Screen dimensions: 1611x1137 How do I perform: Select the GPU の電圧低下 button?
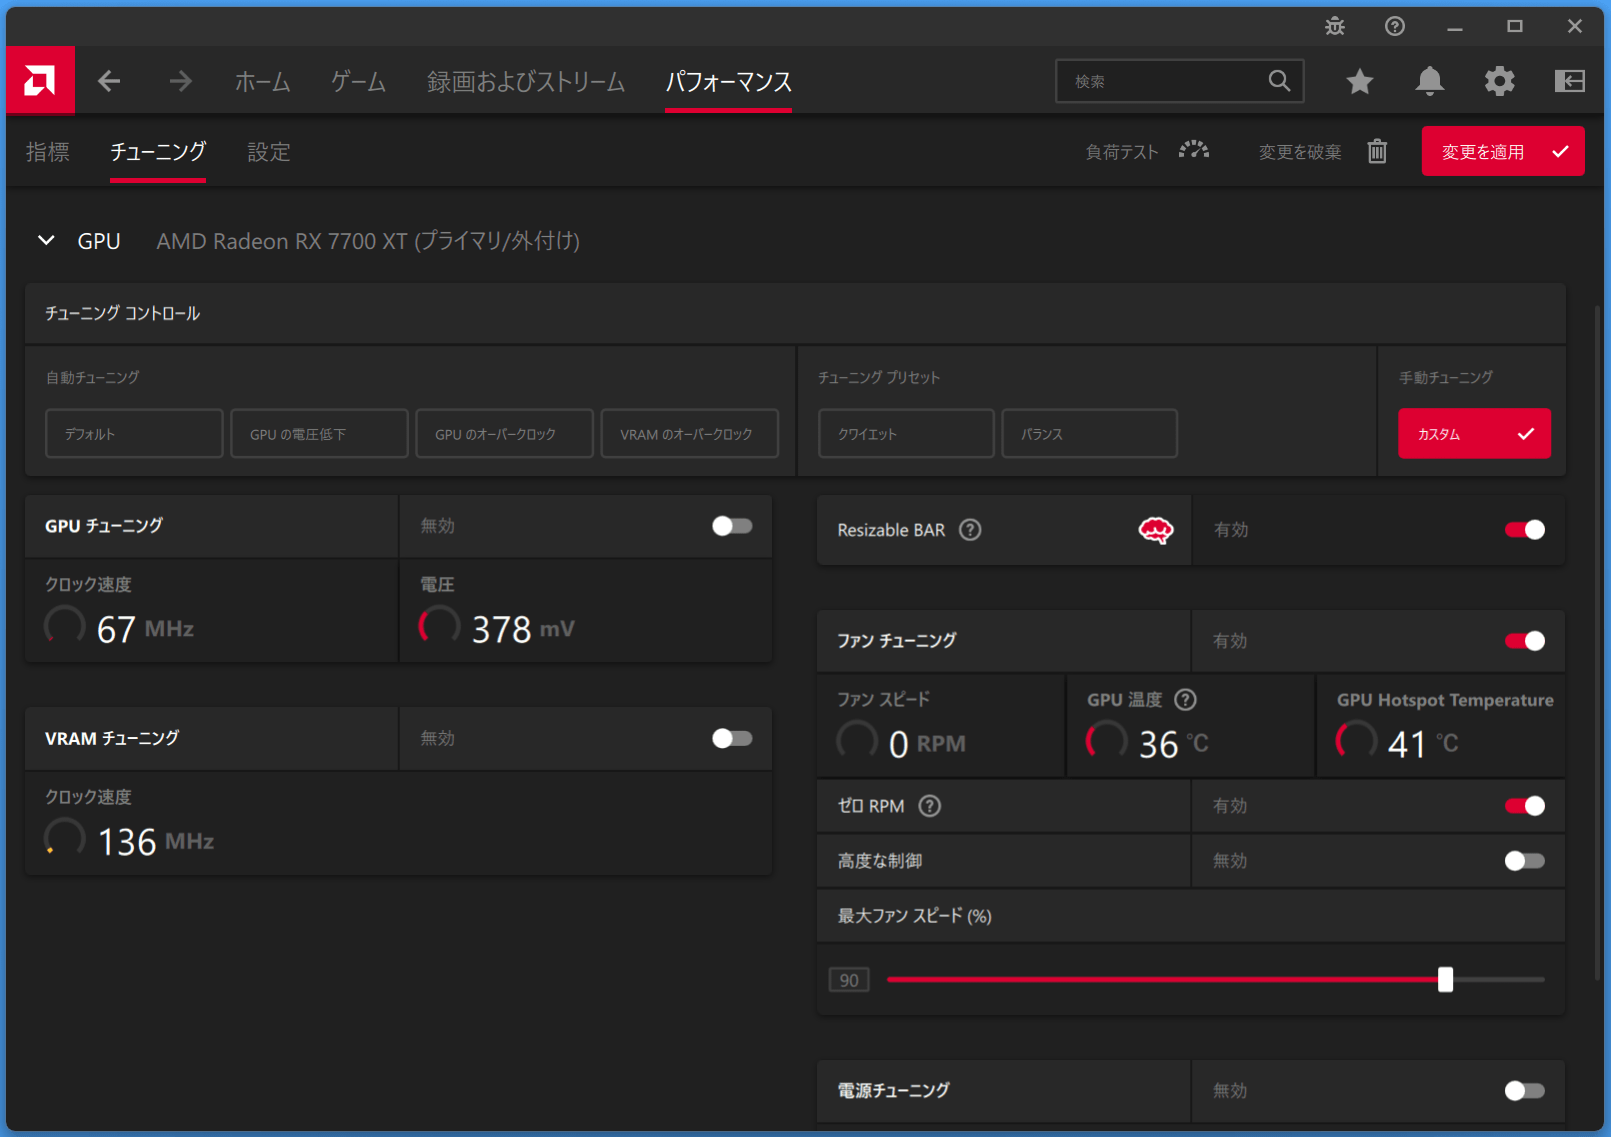coord(320,434)
